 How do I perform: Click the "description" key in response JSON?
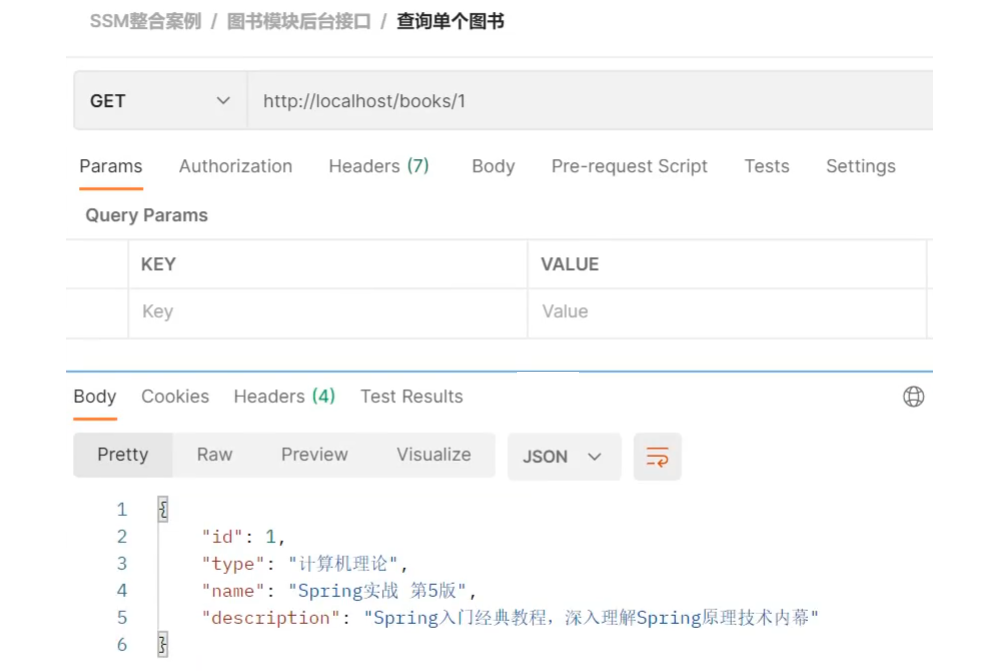pos(270,618)
